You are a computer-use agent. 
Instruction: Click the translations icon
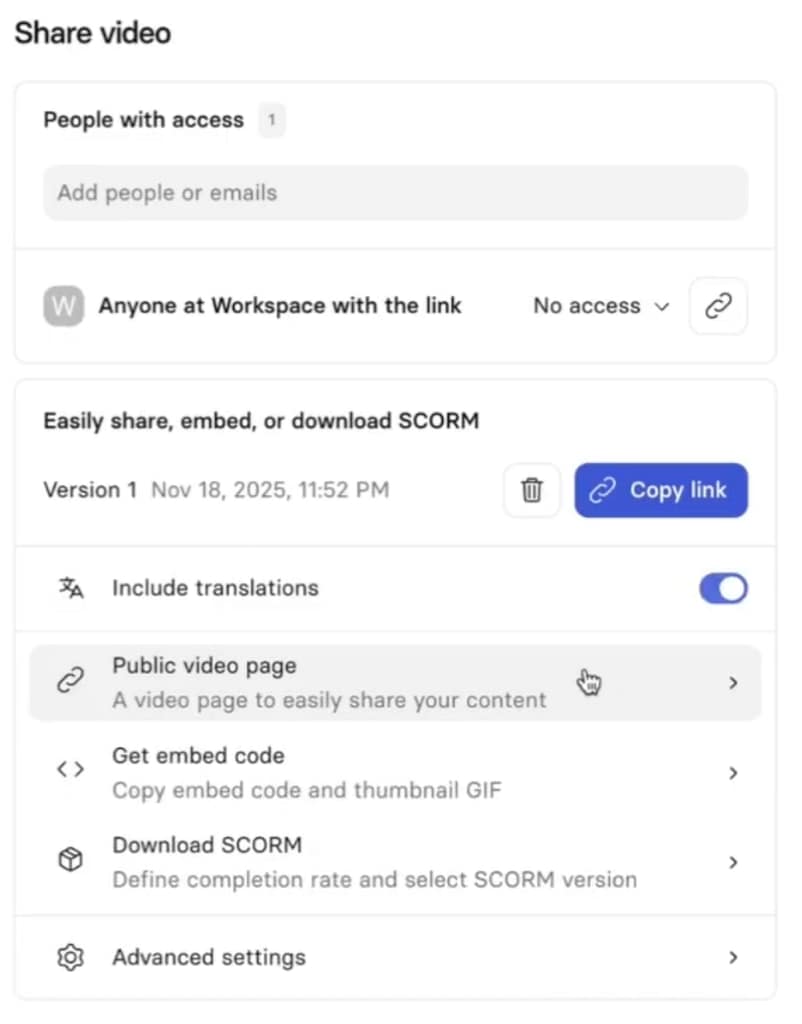[70, 588]
